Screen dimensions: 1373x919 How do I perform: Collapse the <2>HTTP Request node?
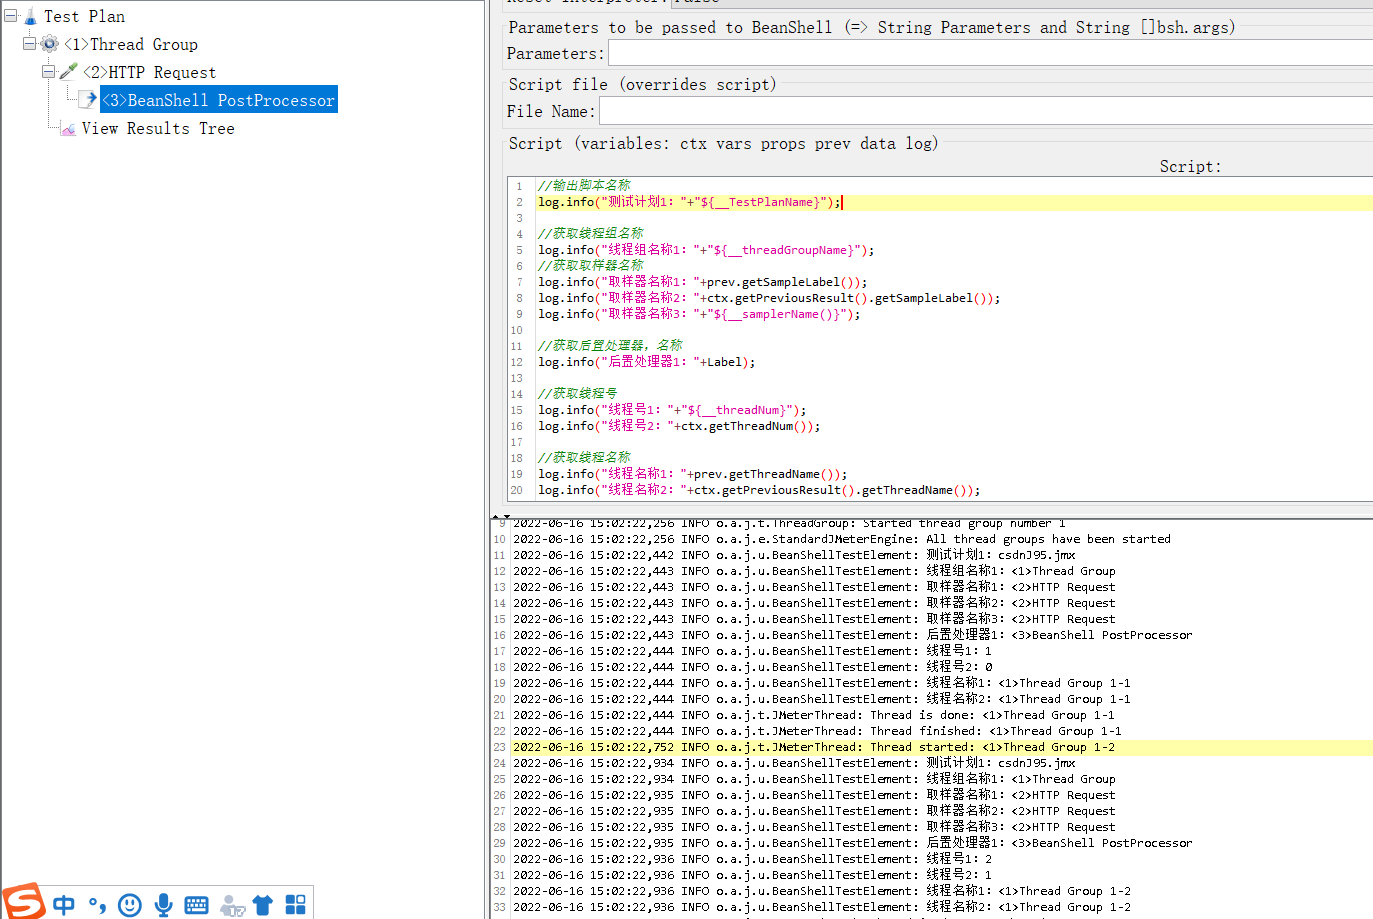pyautogui.click(x=48, y=72)
